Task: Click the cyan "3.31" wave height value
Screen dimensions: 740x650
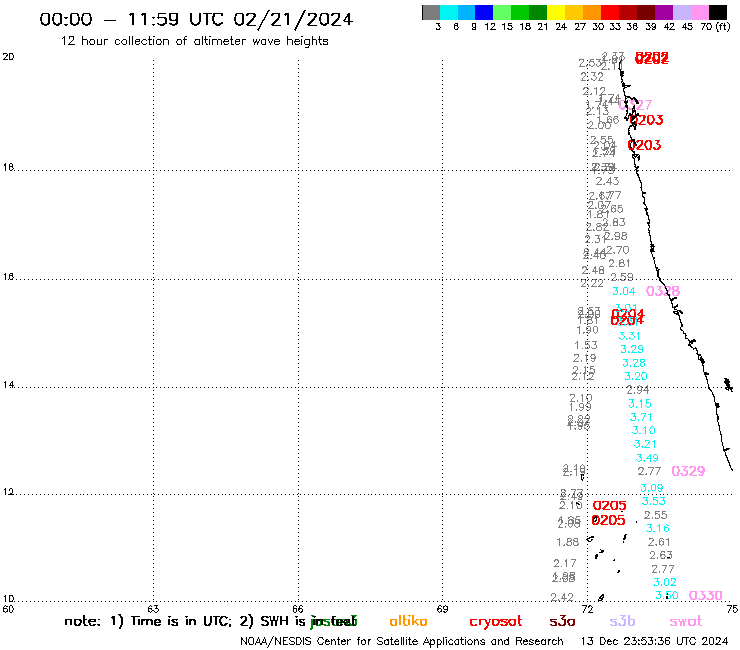Action: [x=630, y=336]
